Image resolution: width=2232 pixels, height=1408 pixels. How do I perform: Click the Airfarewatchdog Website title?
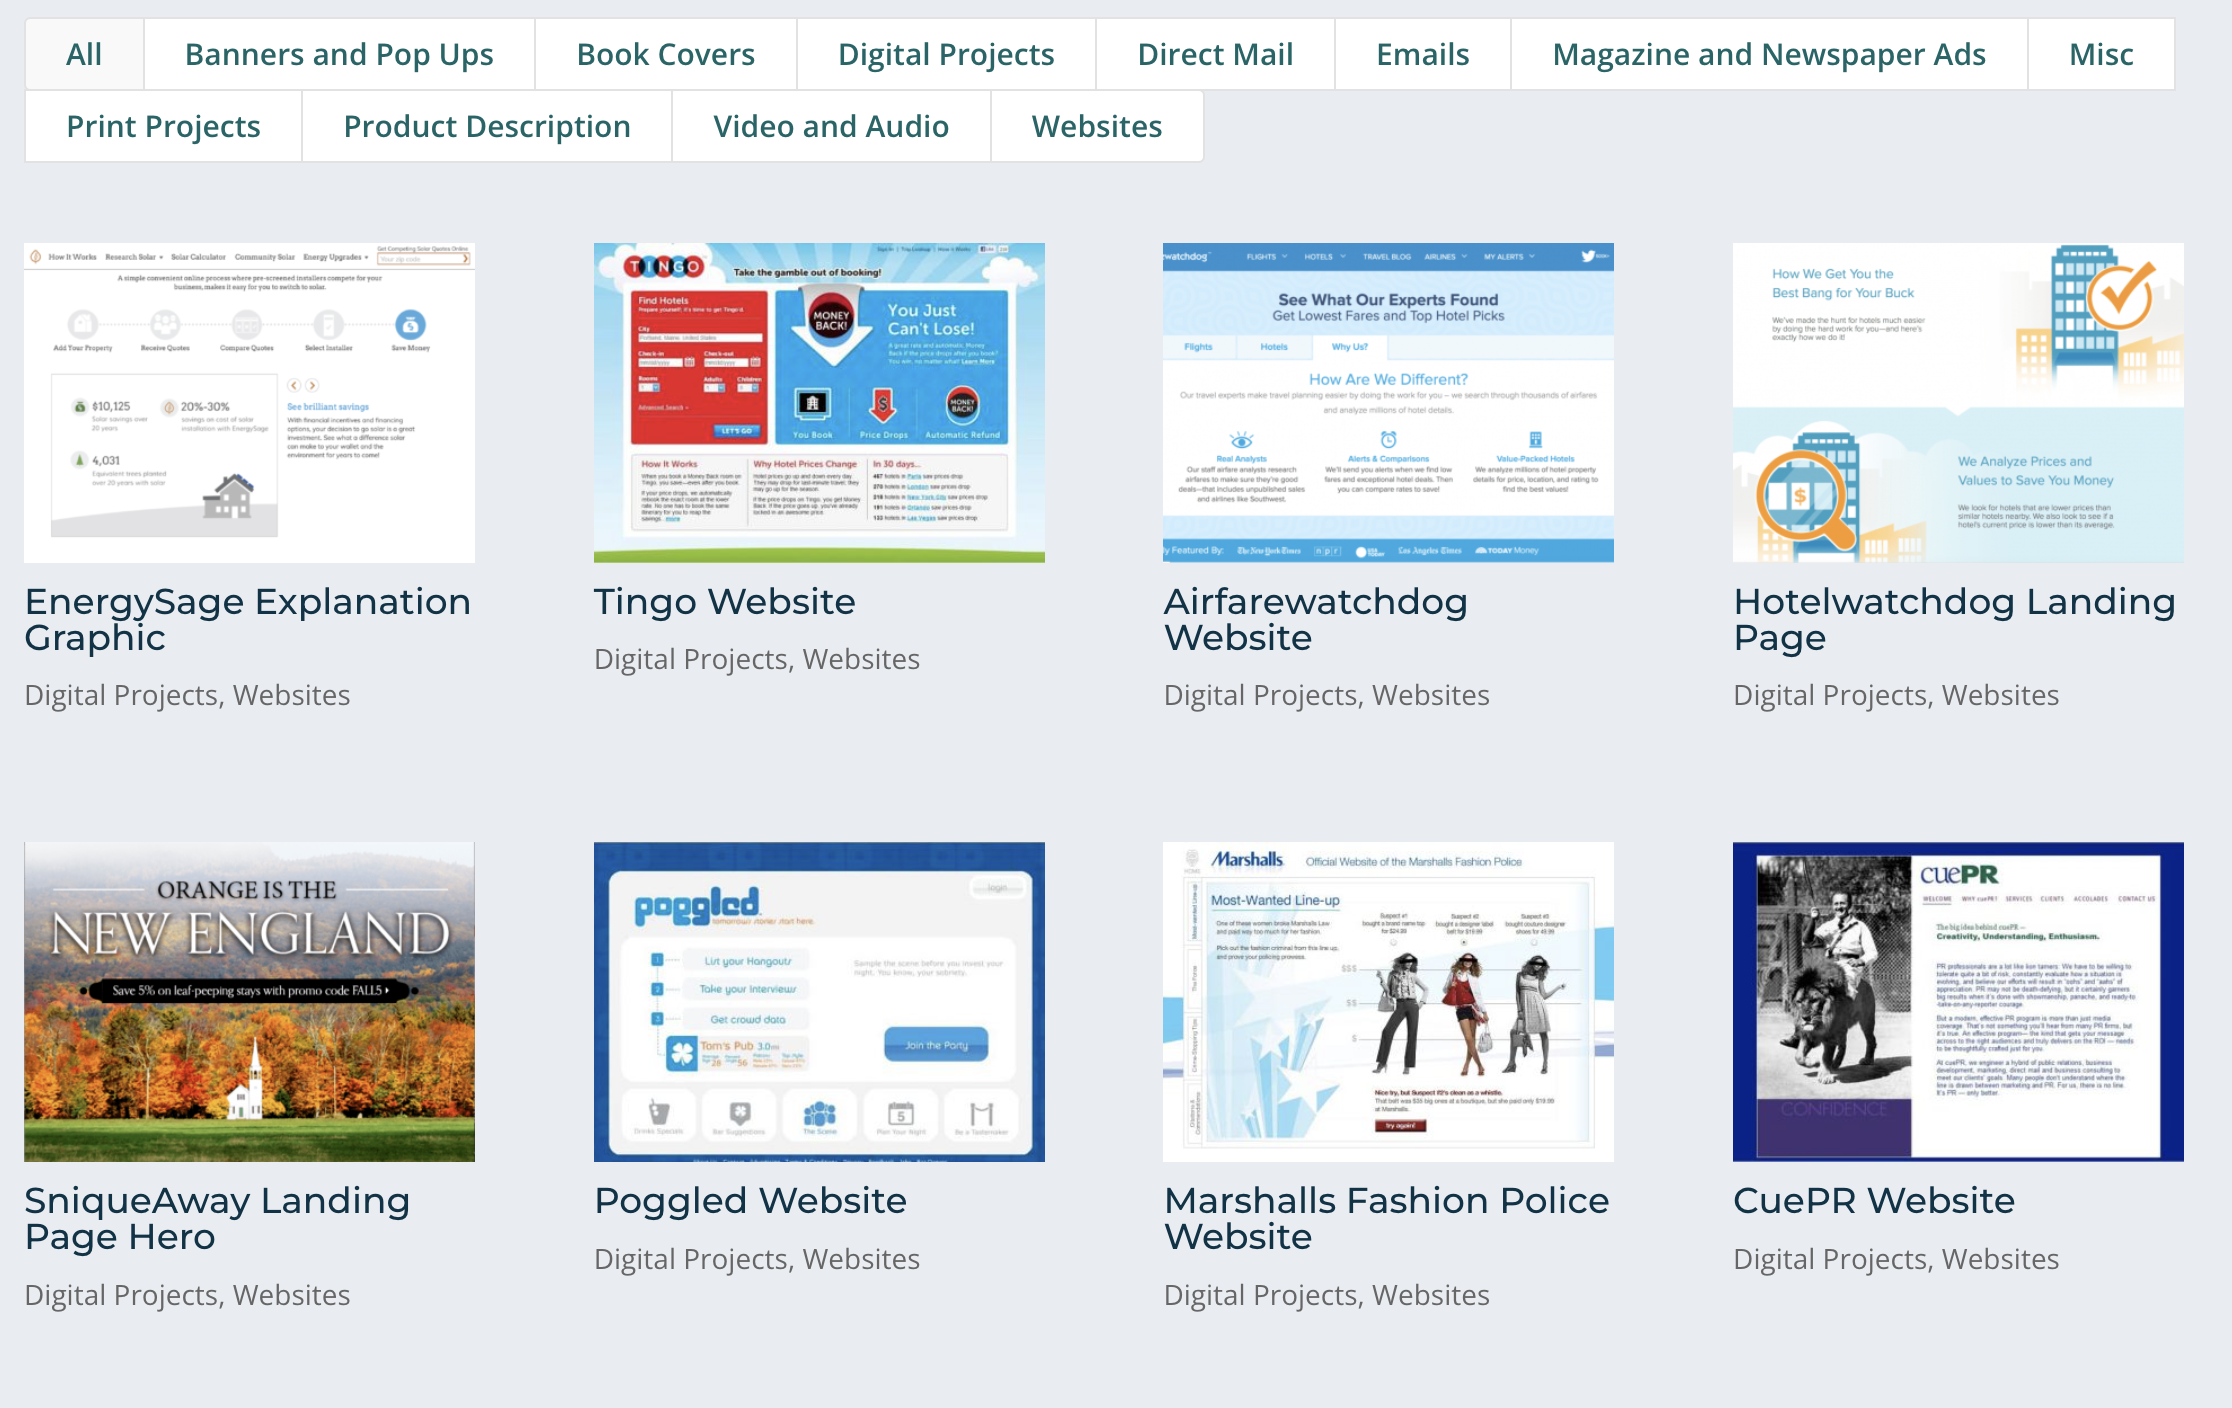coord(1316,620)
